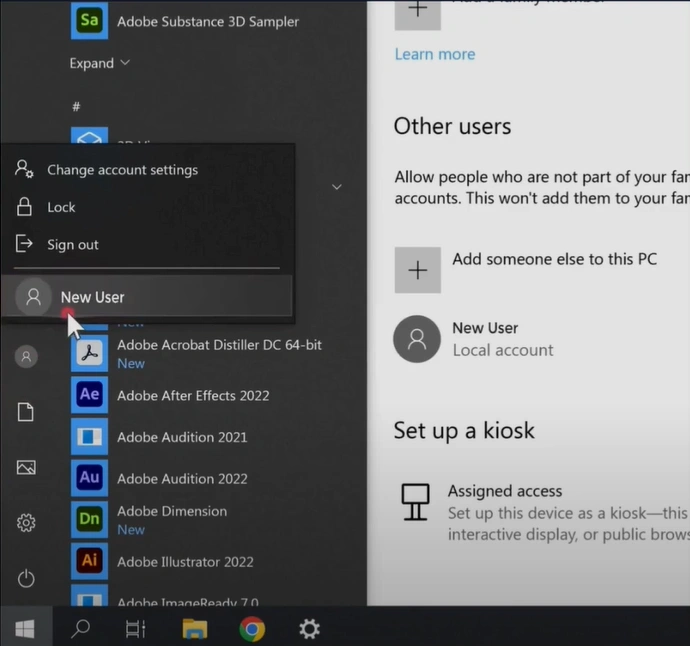Open Adobe Audition 2022 entry
This screenshot has height=646, width=690.
tap(182, 478)
